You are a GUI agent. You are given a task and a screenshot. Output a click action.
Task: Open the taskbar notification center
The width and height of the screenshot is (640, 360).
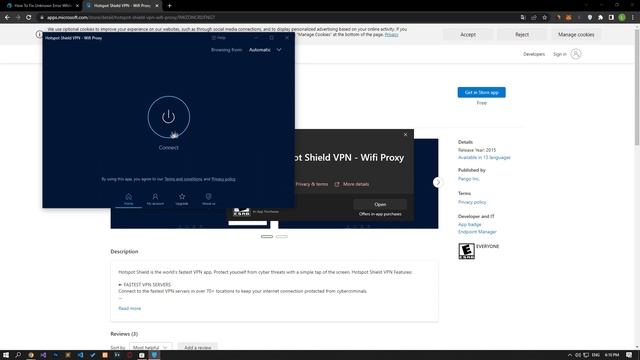click(629, 355)
